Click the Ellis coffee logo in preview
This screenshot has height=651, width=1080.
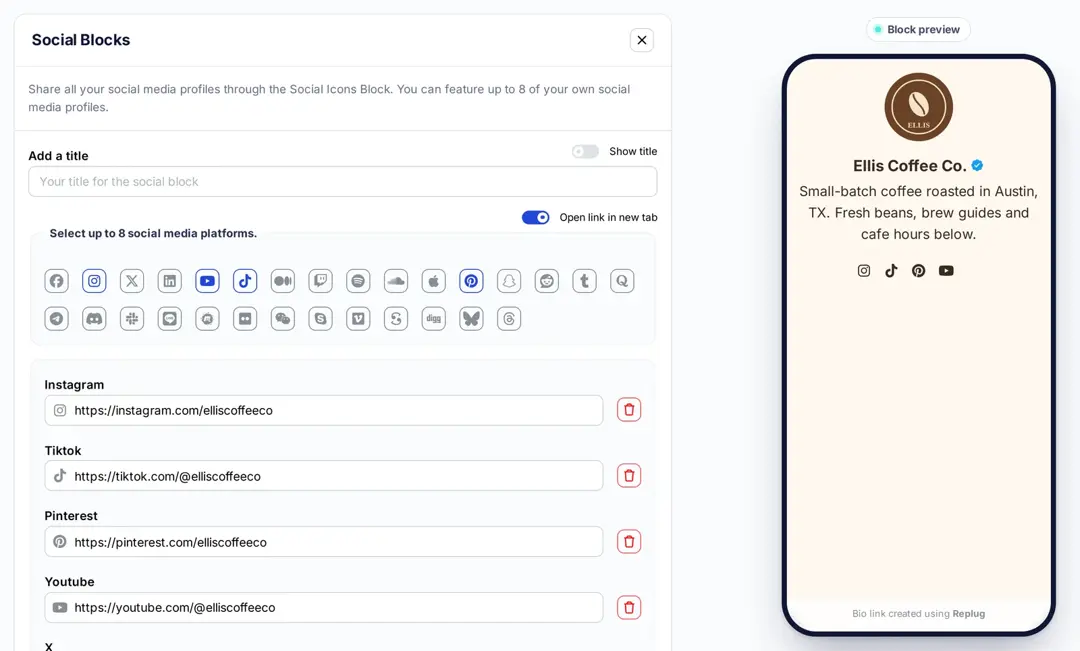click(919, 107)
